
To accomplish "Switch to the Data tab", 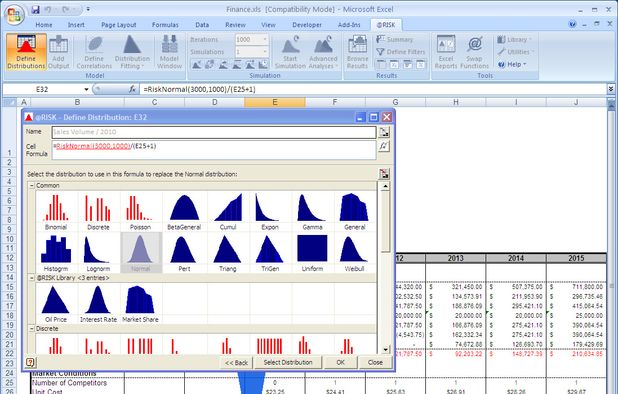I will pyautogui.click(x=202, y=24).
